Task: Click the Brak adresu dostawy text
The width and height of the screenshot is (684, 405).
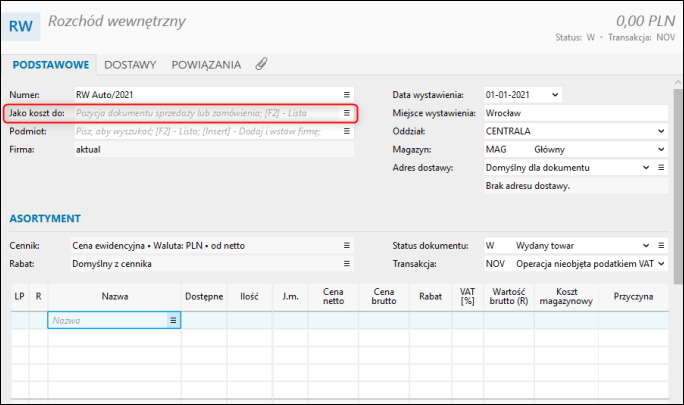Action: (x=527, y=186)
